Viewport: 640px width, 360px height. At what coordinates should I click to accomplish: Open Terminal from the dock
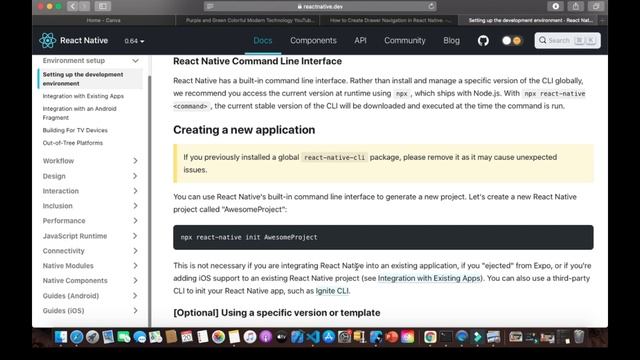(x=446, y=337)
